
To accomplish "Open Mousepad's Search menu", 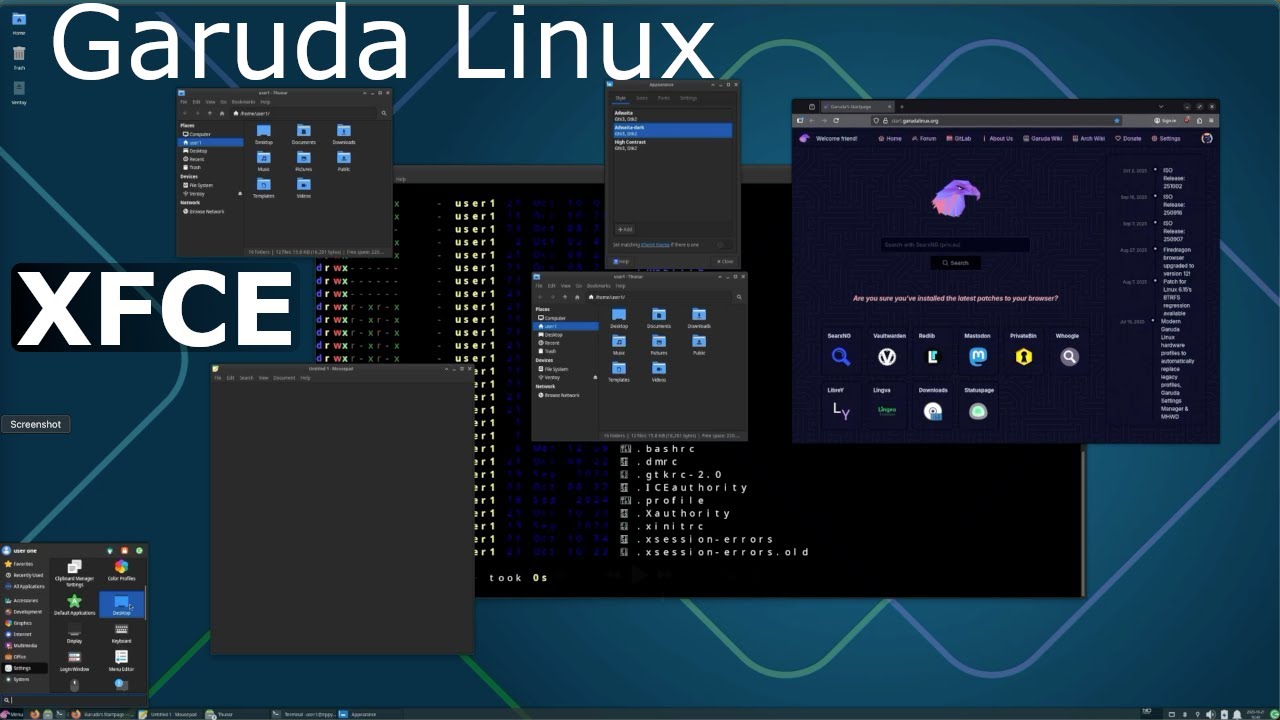I will (246, 378).
